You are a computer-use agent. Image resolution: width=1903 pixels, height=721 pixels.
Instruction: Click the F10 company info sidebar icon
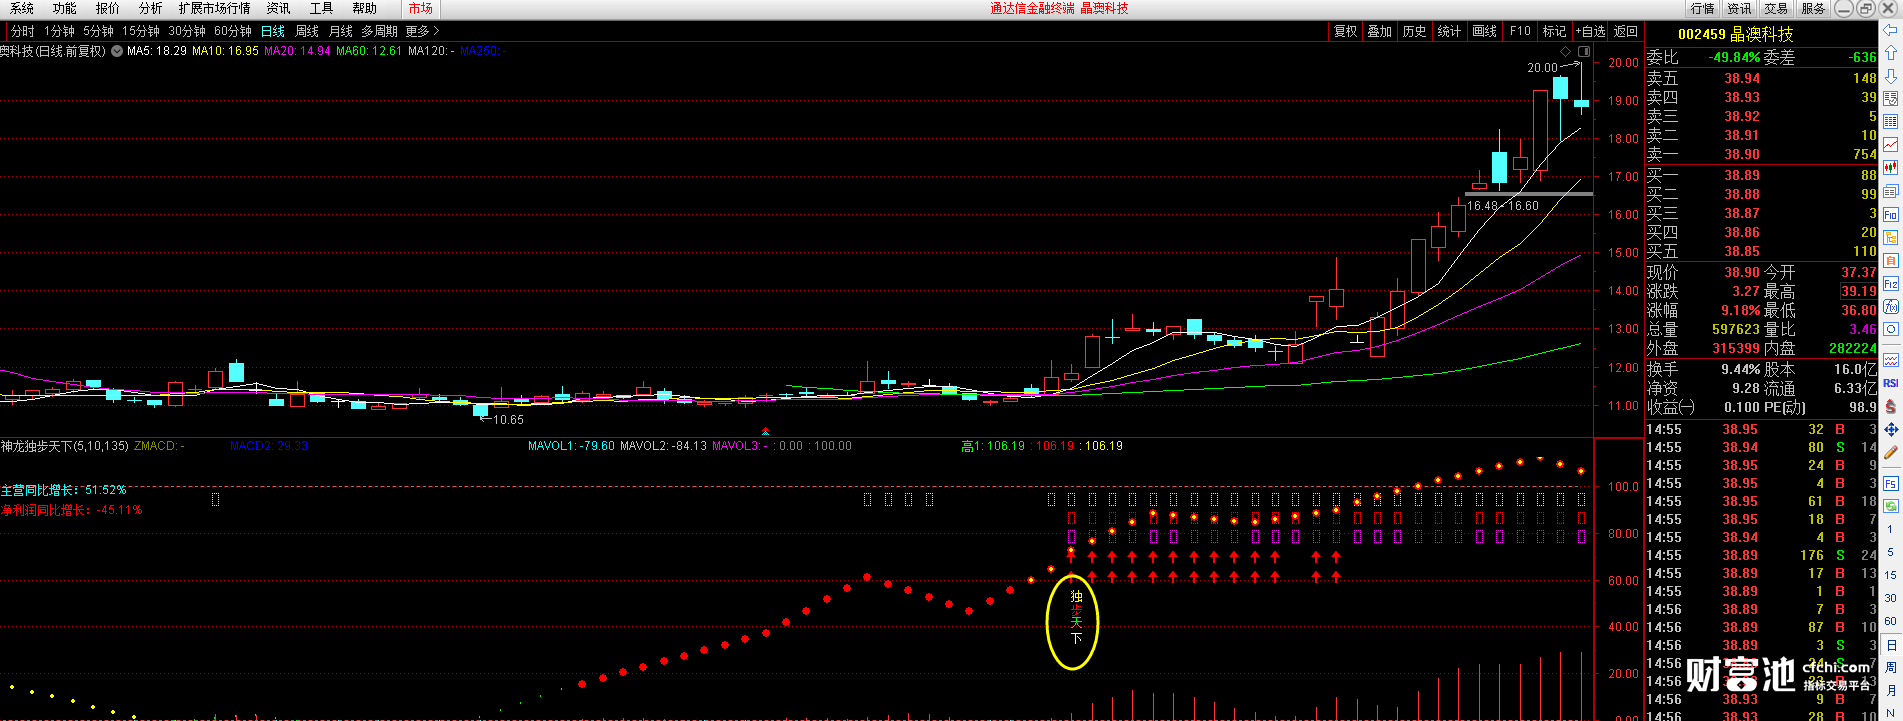[x=1891, y=214]
